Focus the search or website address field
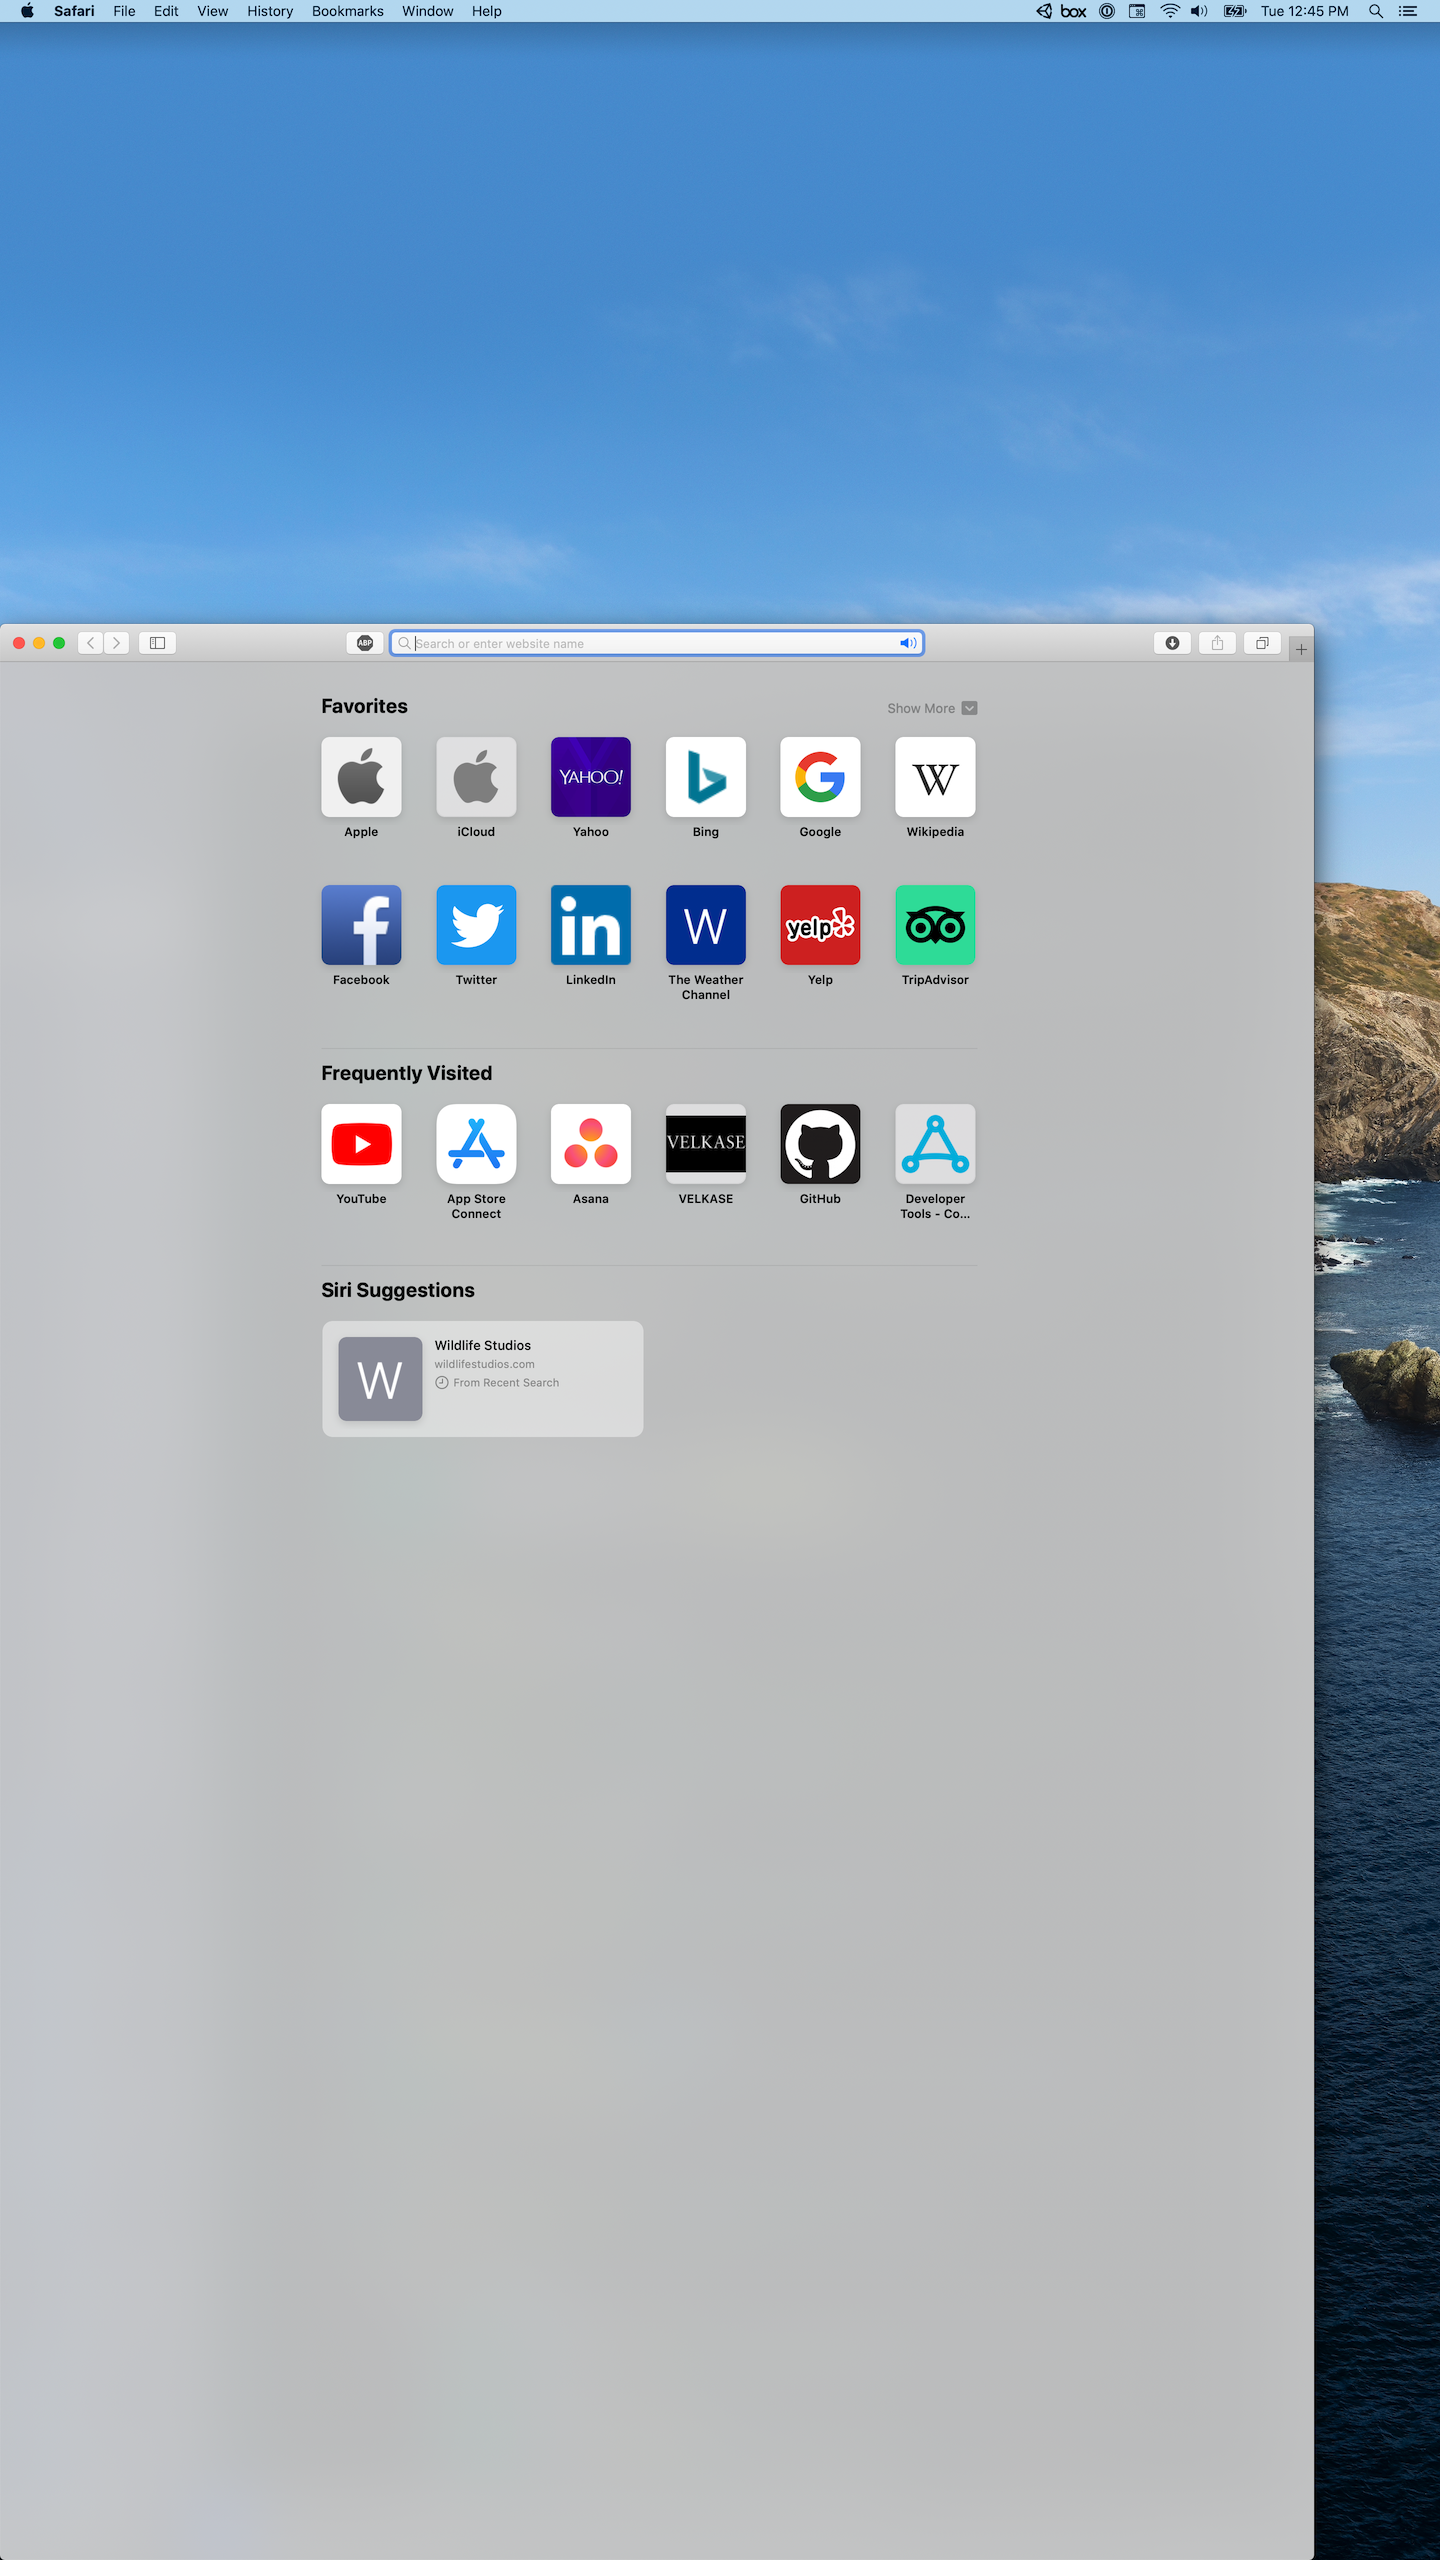1440x2560 pixels. click(656, 643)
